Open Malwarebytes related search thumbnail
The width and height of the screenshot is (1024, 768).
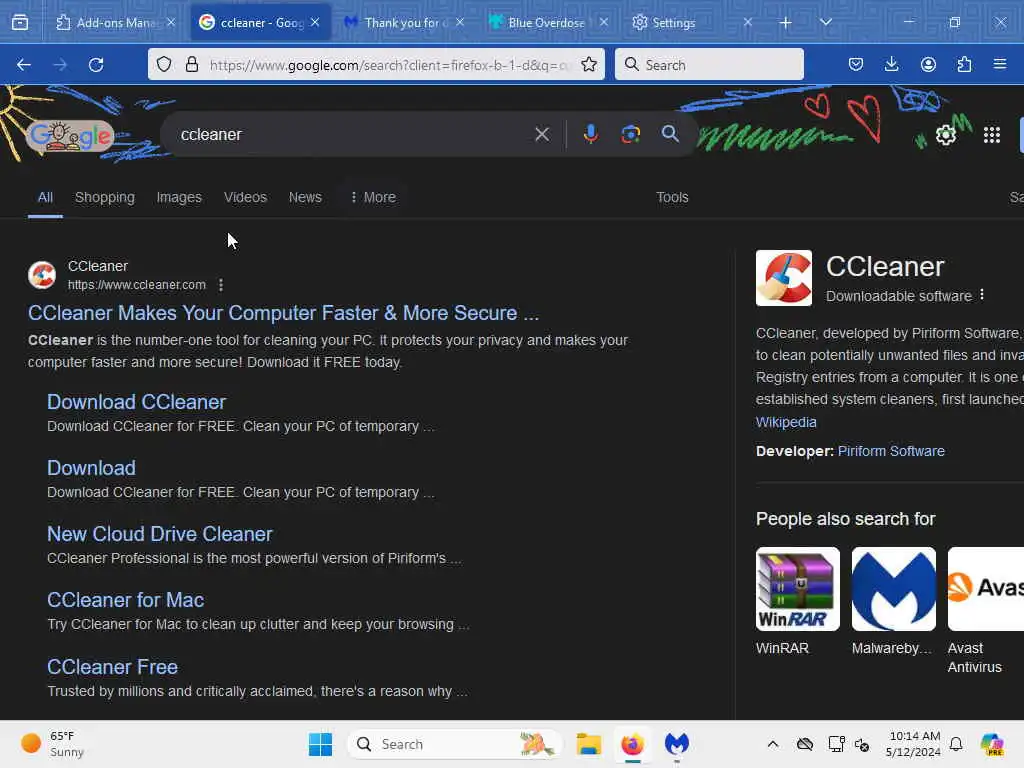point(893,589)
